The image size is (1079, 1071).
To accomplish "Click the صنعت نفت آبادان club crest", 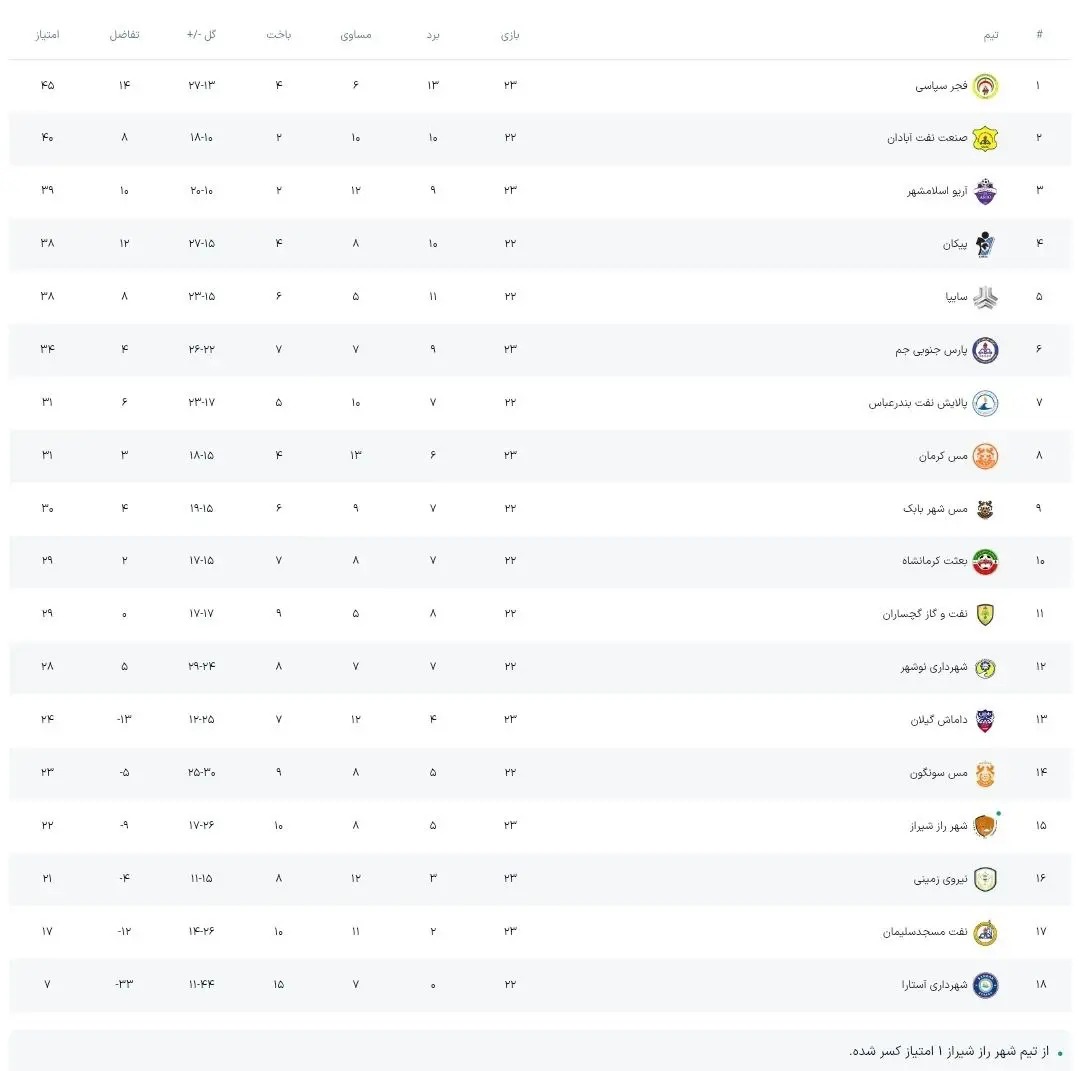I will tap(985, 138).
